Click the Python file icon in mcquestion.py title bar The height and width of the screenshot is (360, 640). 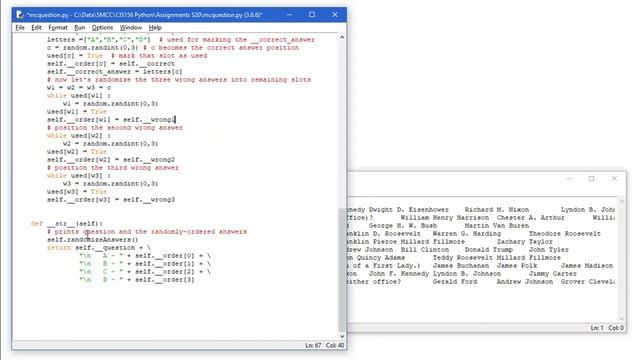20,15
